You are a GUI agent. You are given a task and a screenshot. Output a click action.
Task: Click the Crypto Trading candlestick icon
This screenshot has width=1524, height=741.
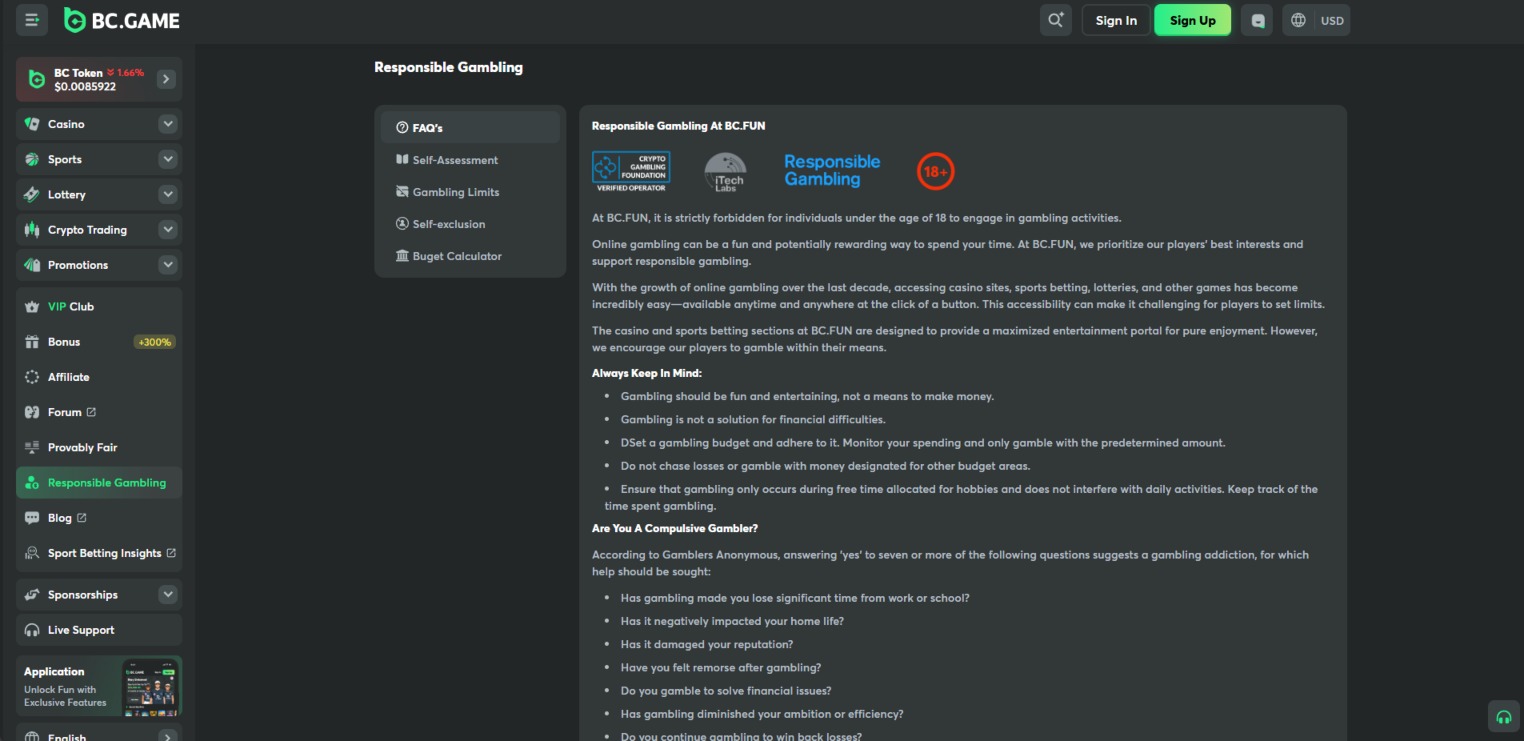(32, 230)
